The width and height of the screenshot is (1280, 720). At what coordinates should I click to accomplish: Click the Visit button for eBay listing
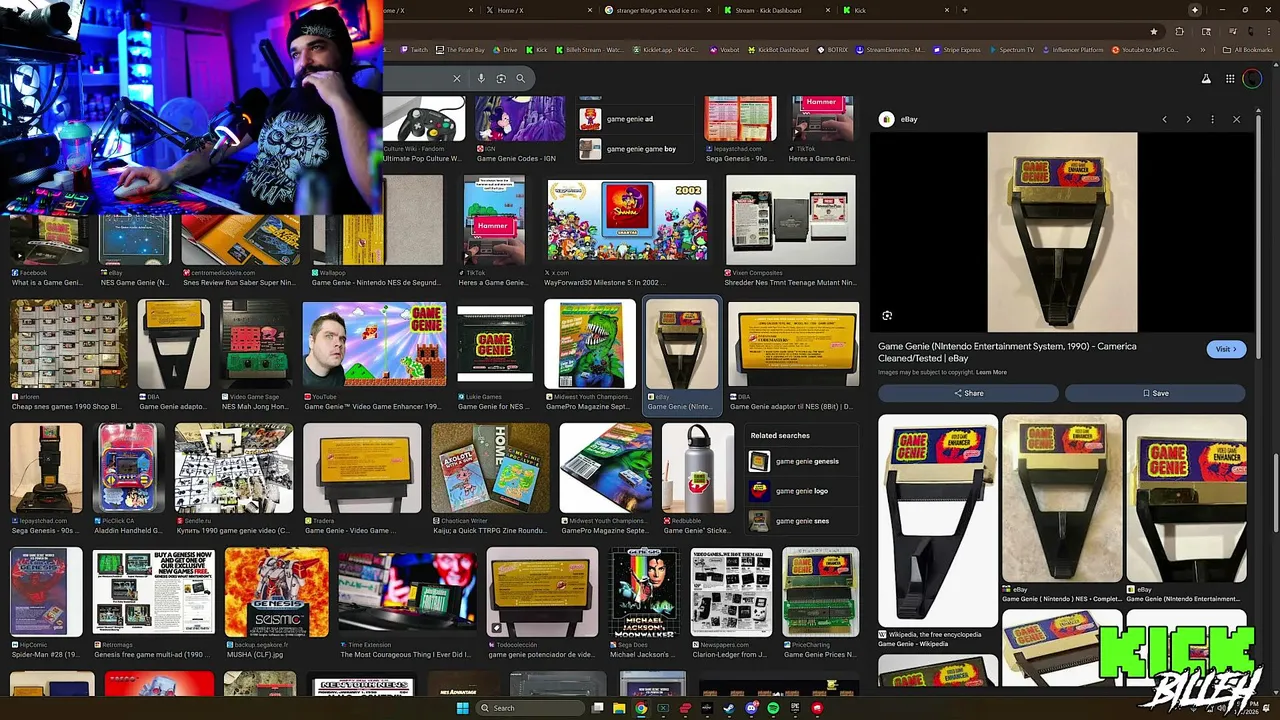tap(1226, 349)
